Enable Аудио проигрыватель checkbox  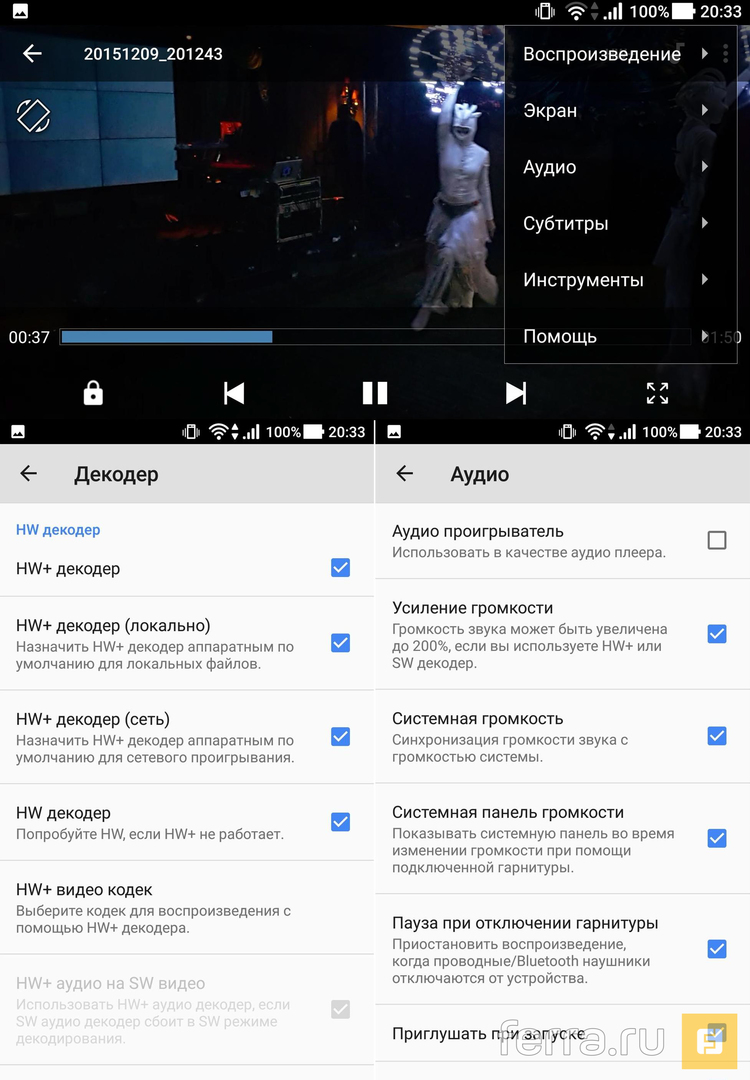[x=717, y=540]
